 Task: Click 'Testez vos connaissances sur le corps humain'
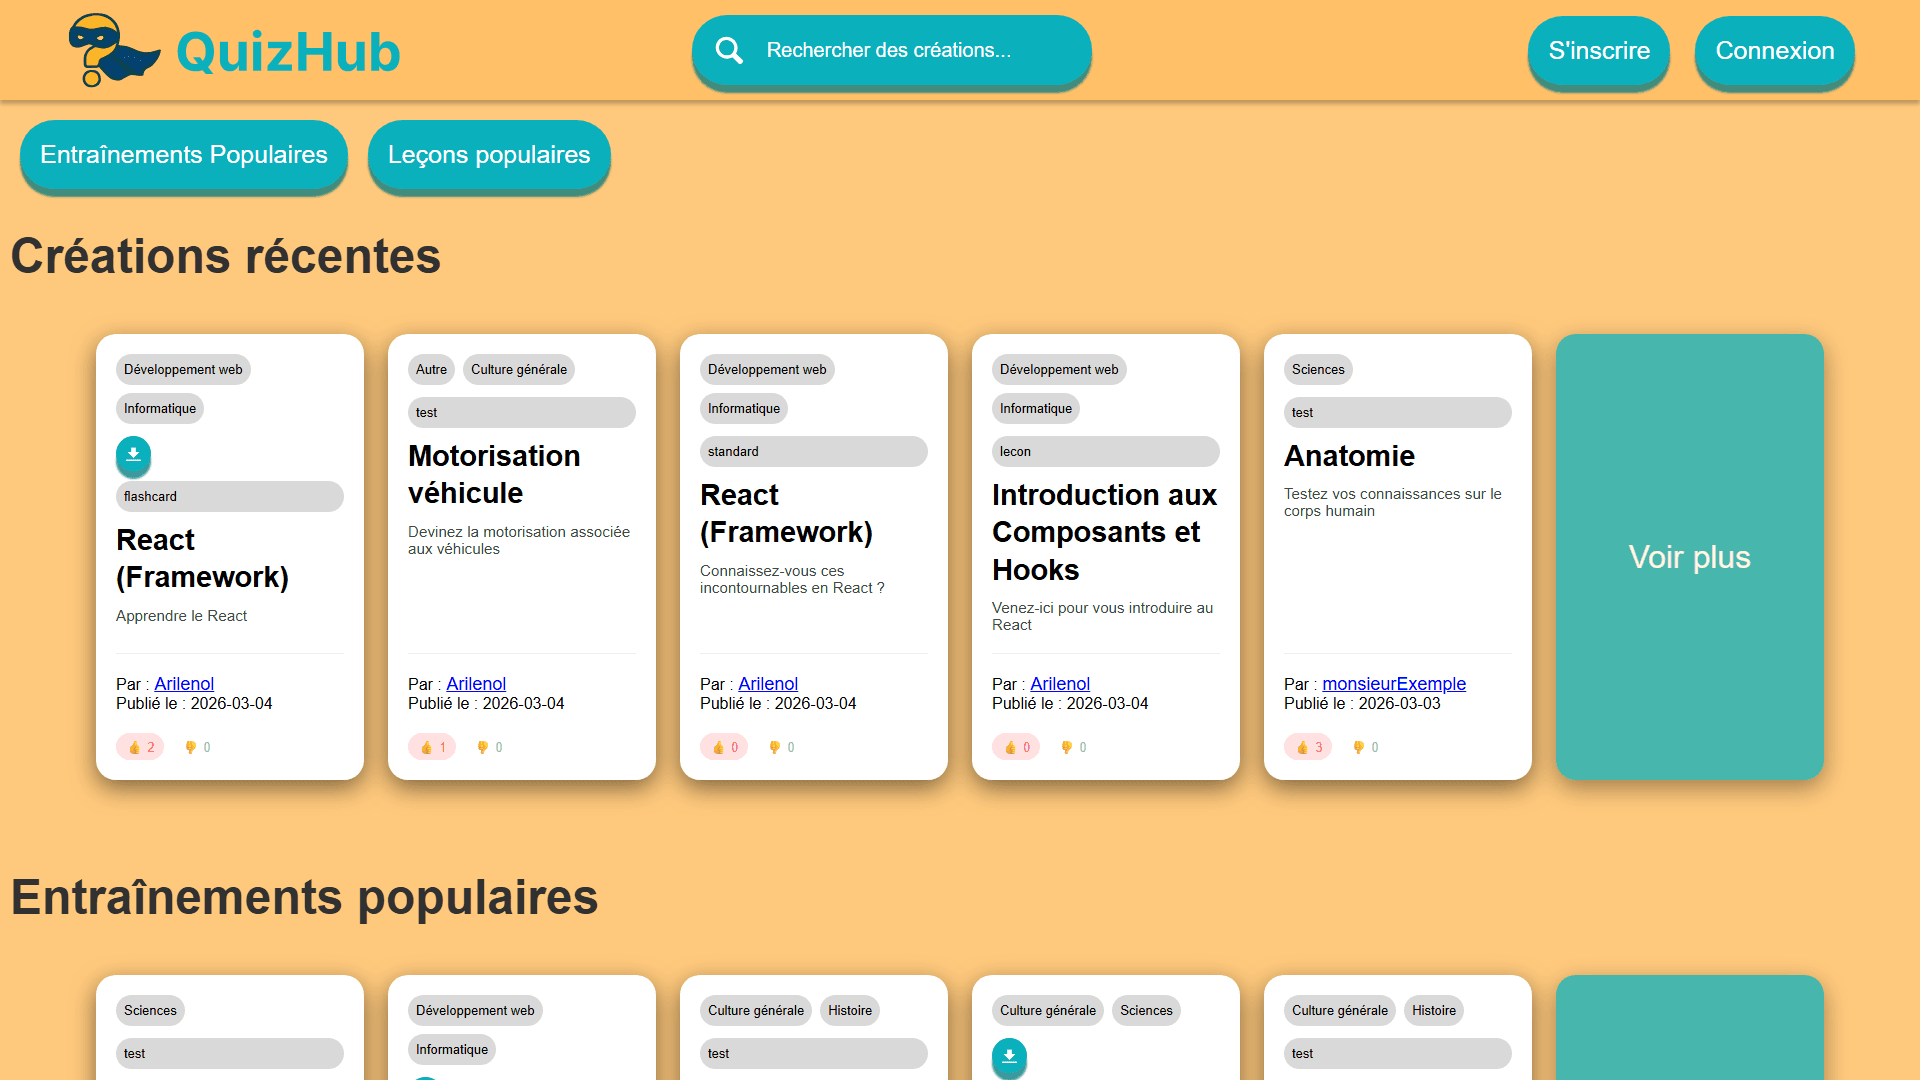(x=1393, y=502)
